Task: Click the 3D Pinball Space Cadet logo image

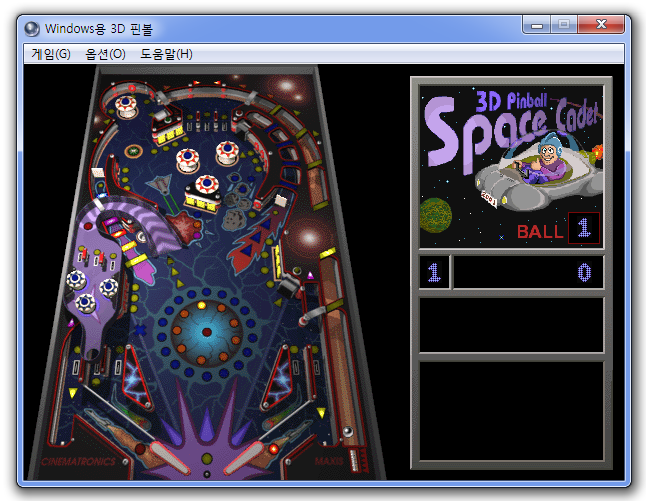Action: pyautogui.click(x=511, y=166)
